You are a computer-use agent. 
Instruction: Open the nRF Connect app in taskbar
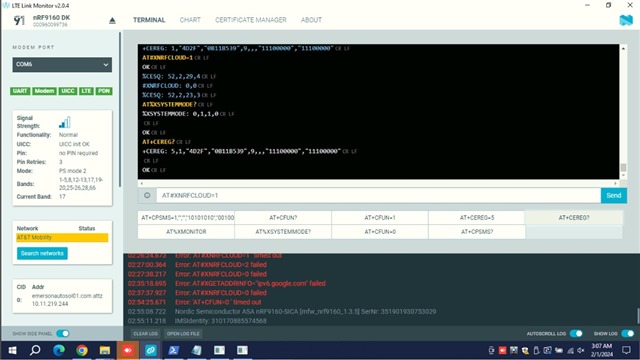[151, 350]
